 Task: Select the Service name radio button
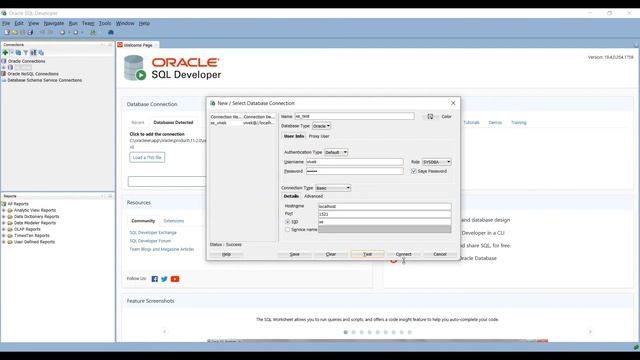pos(287,229)
